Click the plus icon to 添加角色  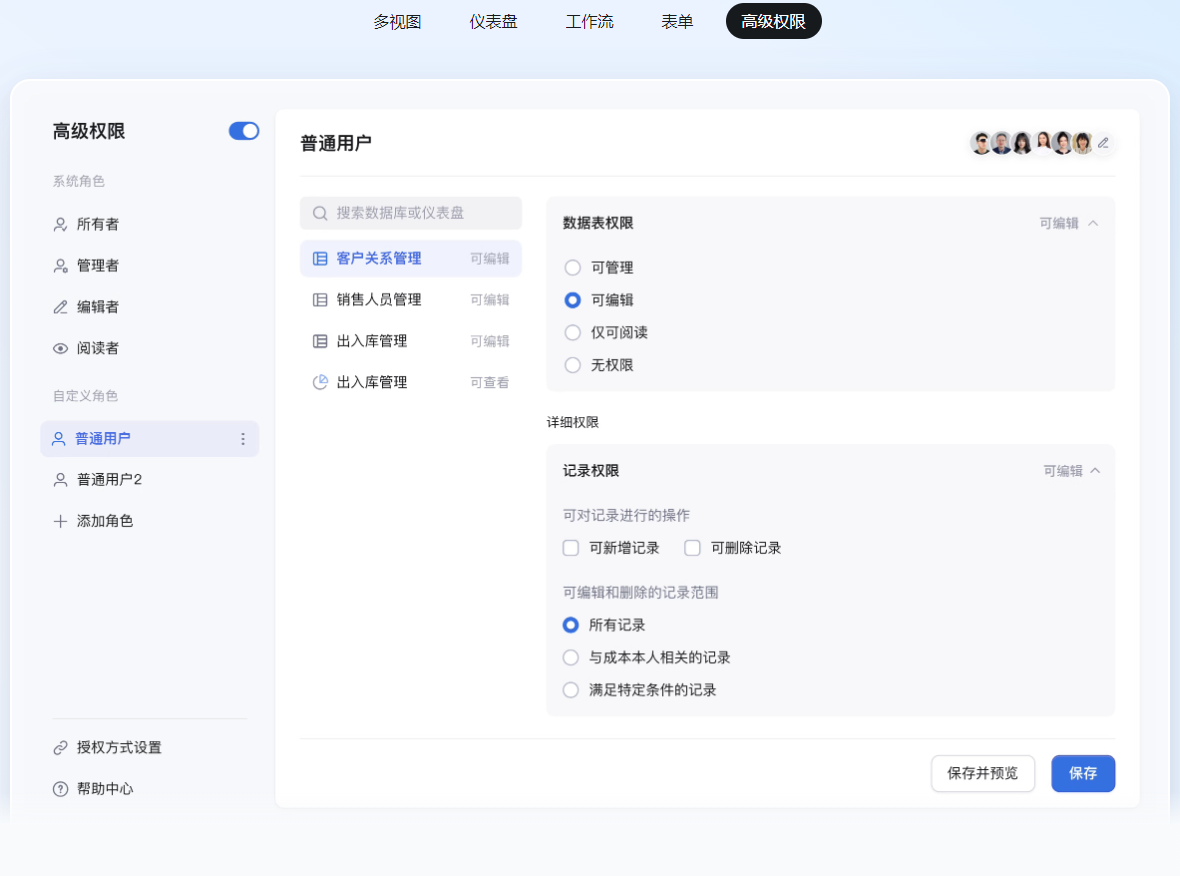60,521
